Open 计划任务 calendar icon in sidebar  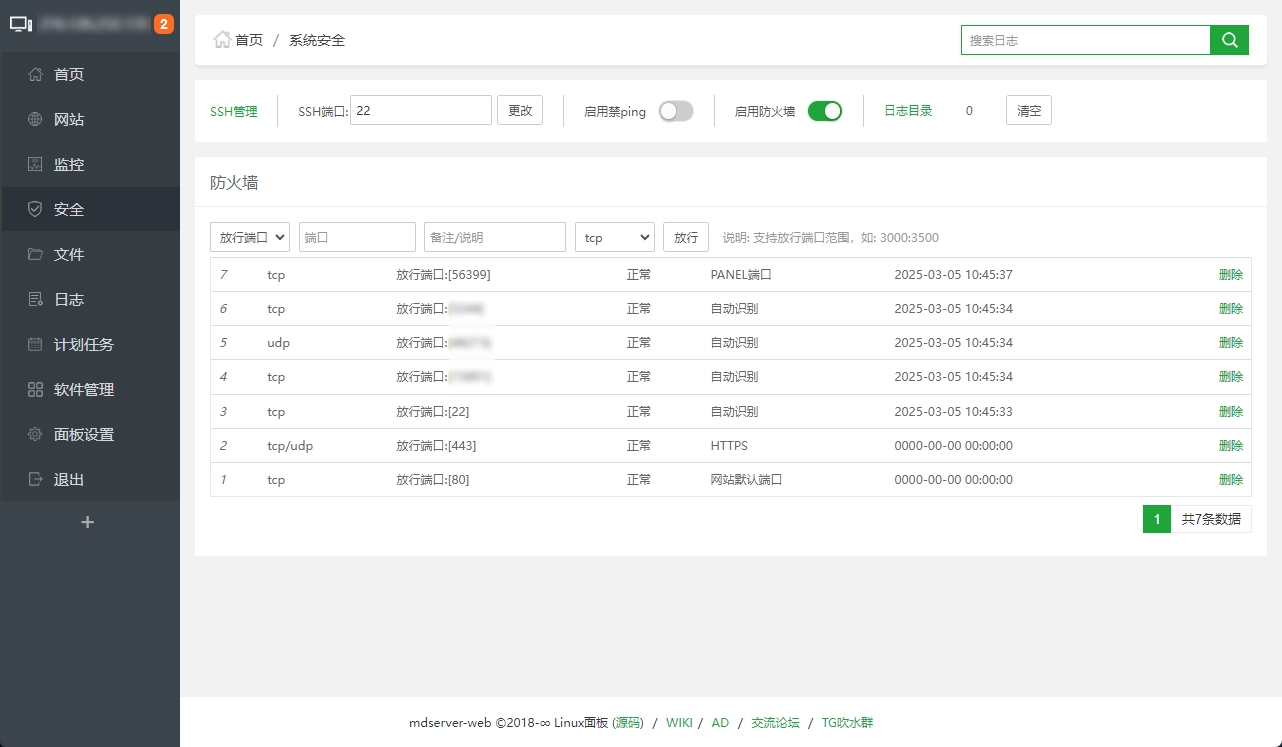[x=35, y=344]
